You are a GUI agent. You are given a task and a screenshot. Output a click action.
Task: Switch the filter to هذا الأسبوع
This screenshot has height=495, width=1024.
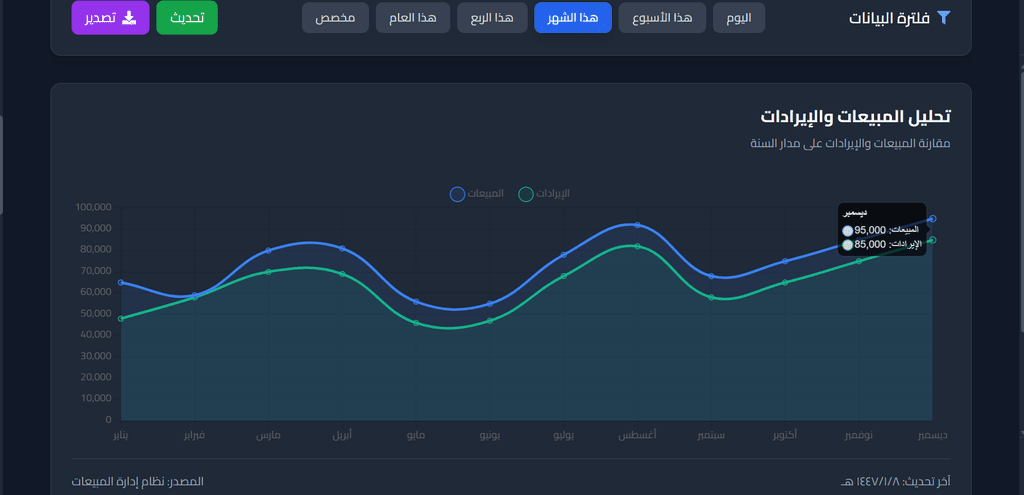point(662,18)
